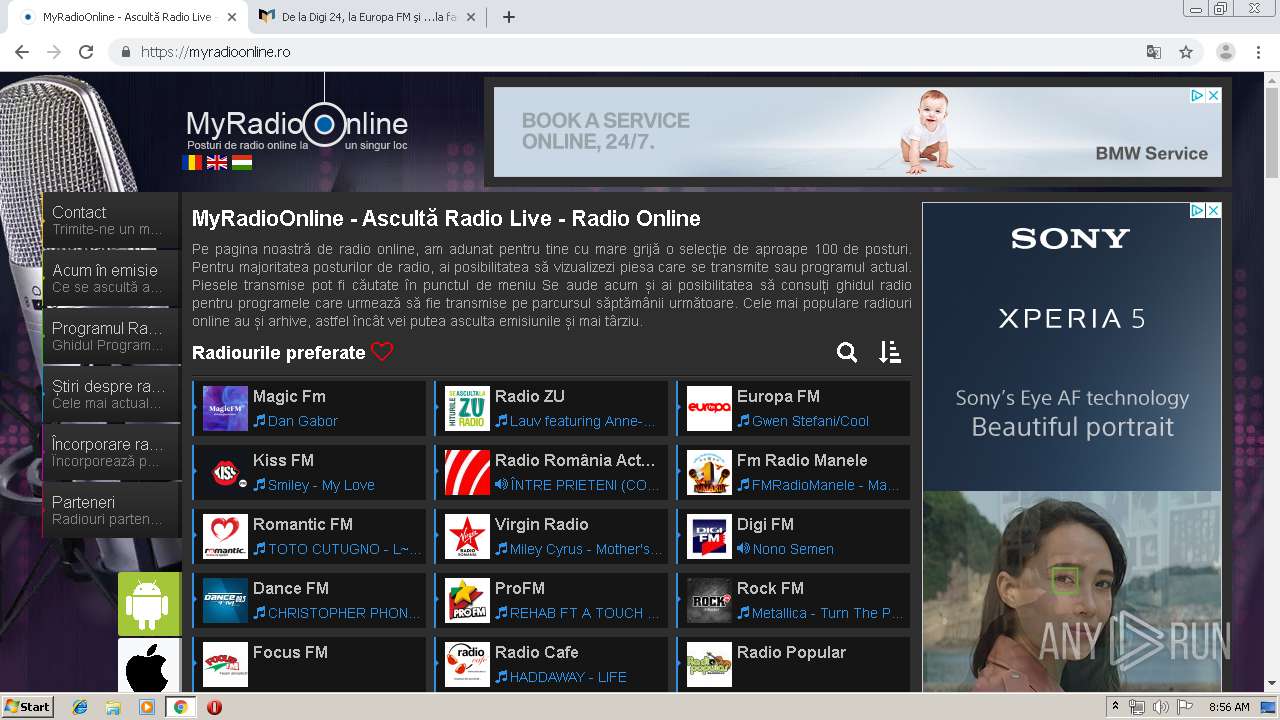The image size is (1280, 720).
Task: Open the Radio ZU station logo
Action: [x=467, y=408]
